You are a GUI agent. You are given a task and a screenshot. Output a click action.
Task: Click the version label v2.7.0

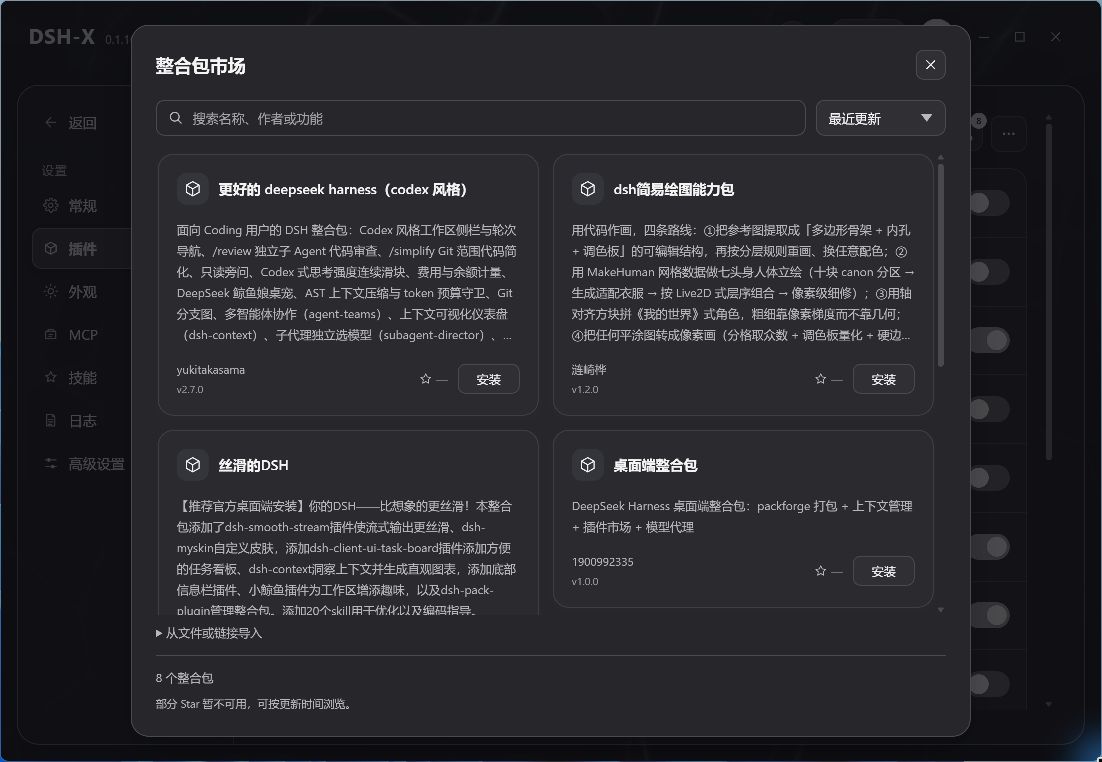[x=190, y=389]
